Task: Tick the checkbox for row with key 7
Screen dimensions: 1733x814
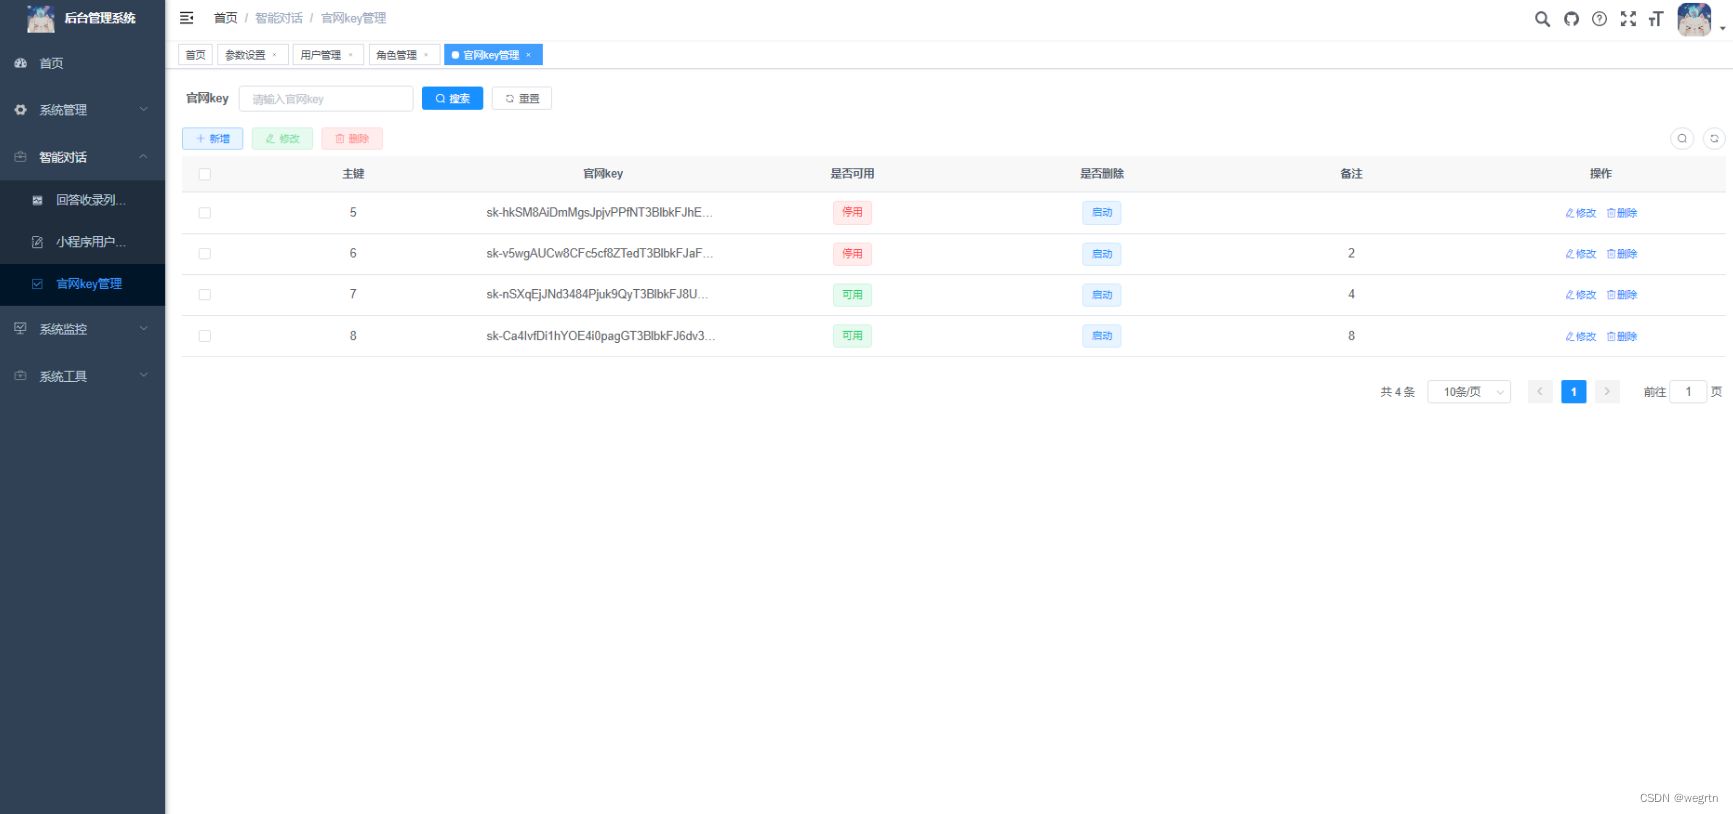Action: tap(205, 295)
